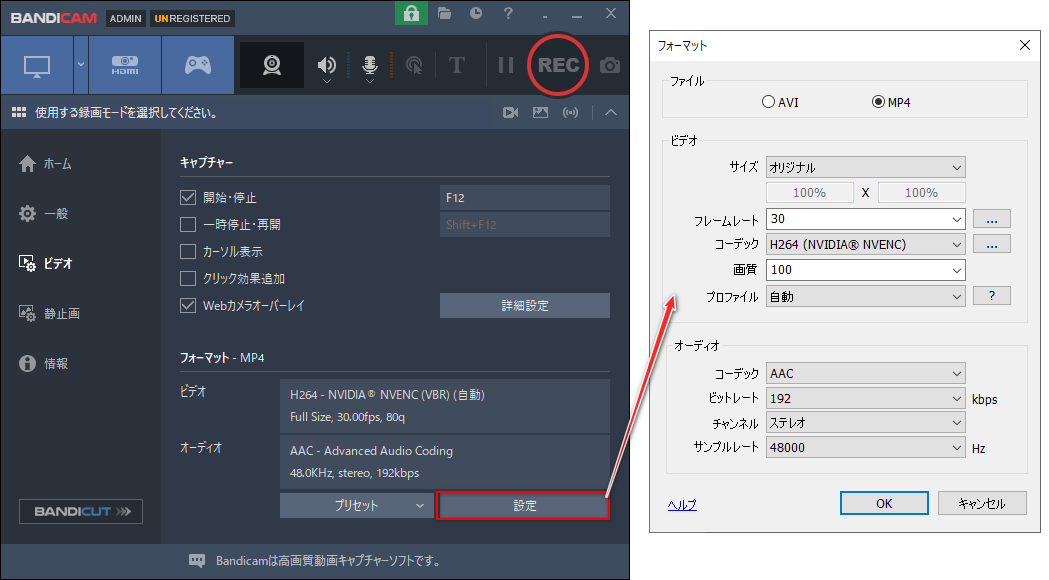Viewport: 1049px width, 580px height.
Task: Open the プリセット dropdown button
Action: click(x=357, y=506)
